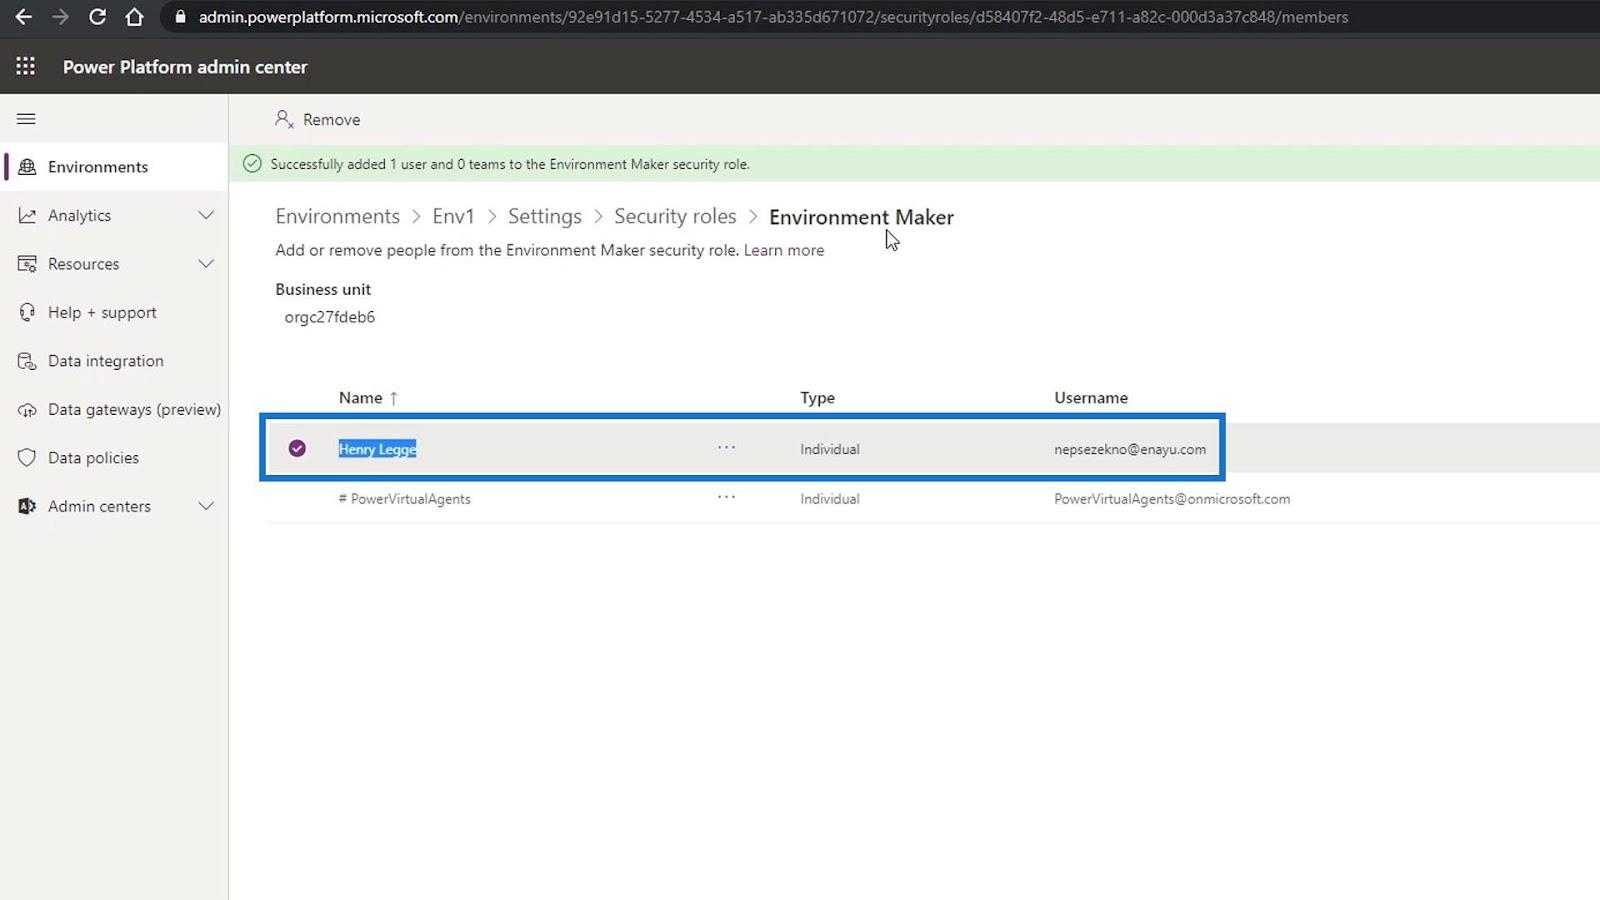Click the Analytics chart icon
The height and width of the screenshot is (900, 1600).
tap(27, 215)
